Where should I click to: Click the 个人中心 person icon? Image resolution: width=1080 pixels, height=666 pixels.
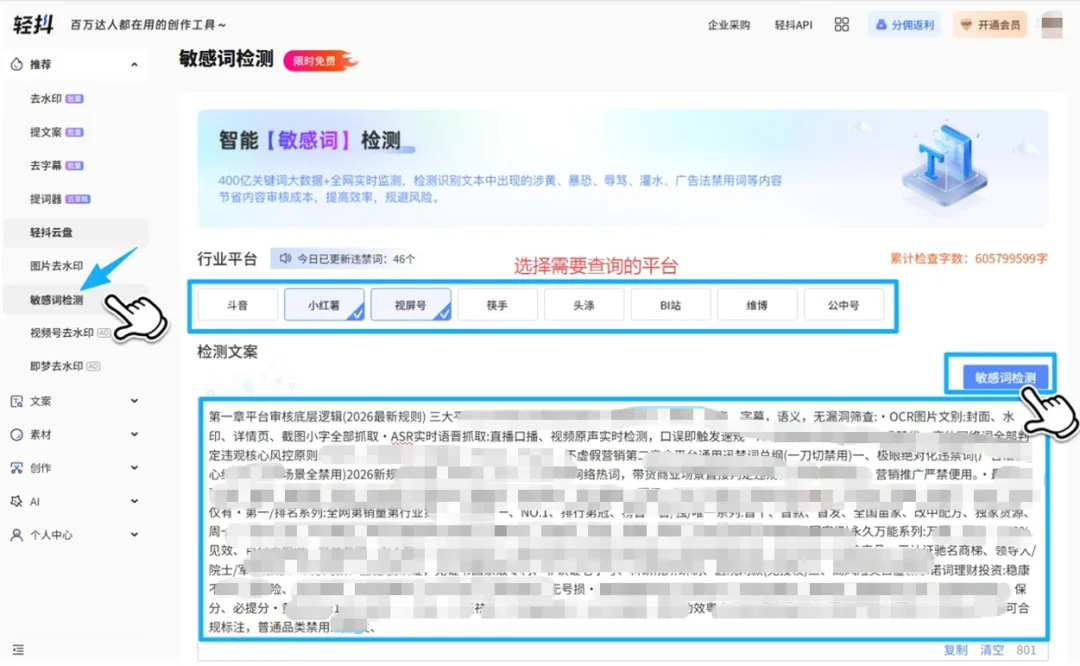click(17, 535)
